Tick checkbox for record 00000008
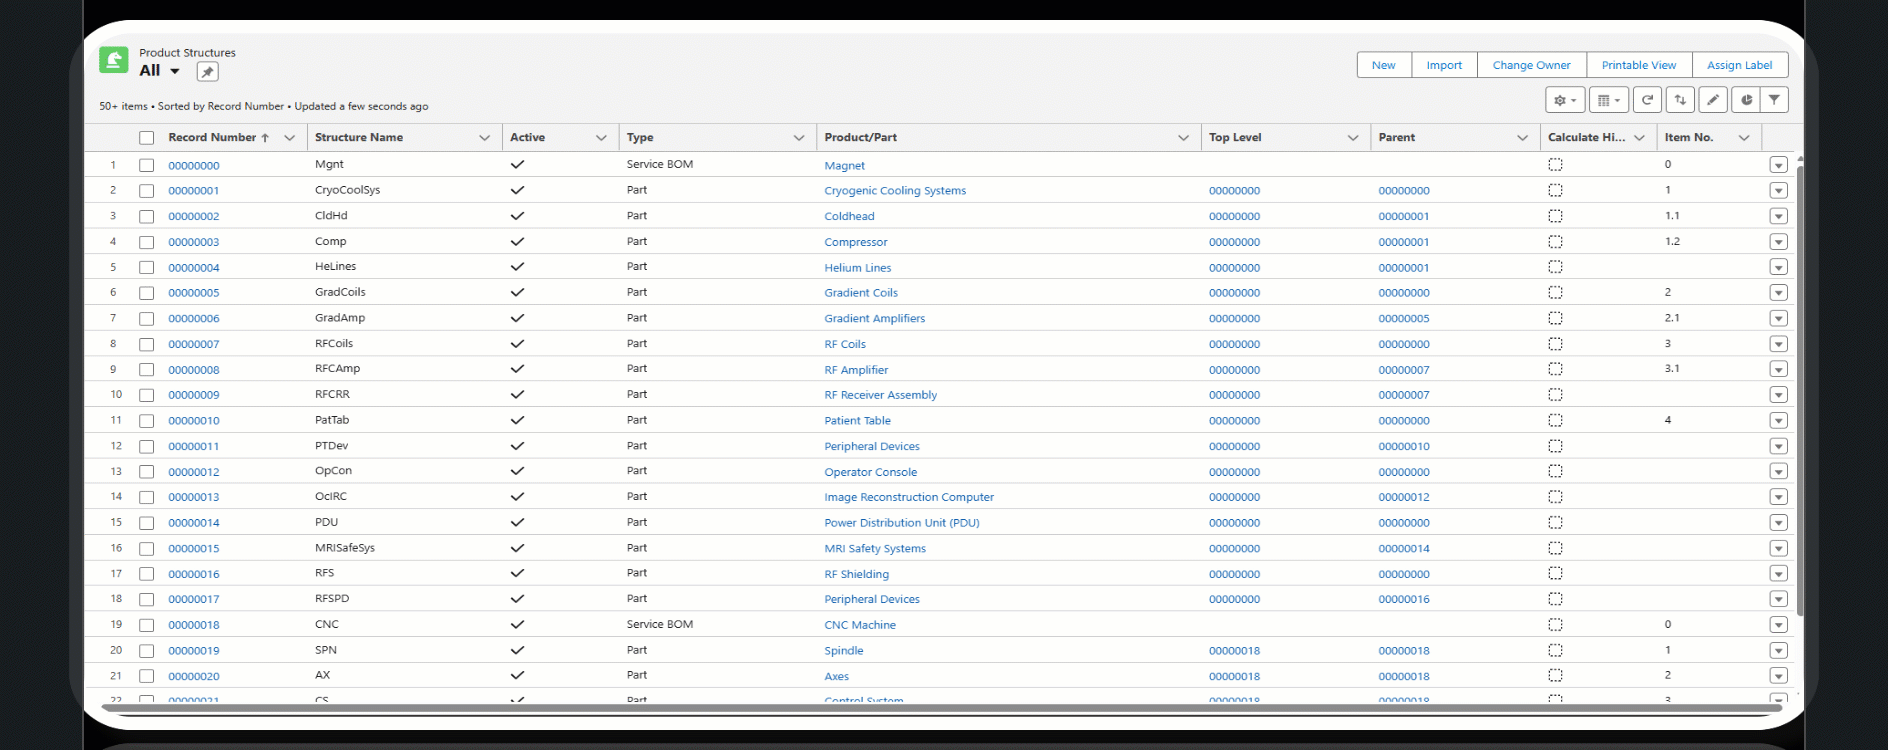The image size is (1888, 750). 147,370
